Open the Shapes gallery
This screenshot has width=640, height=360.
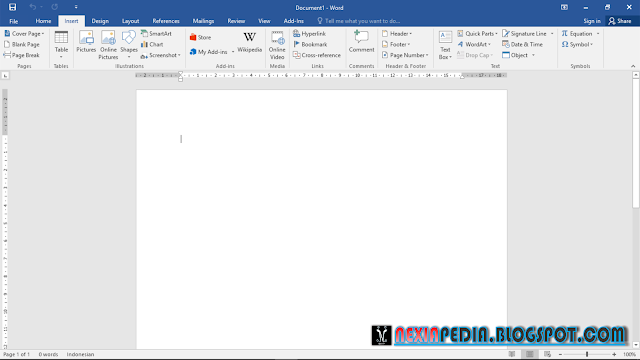[x=129, y=44]
